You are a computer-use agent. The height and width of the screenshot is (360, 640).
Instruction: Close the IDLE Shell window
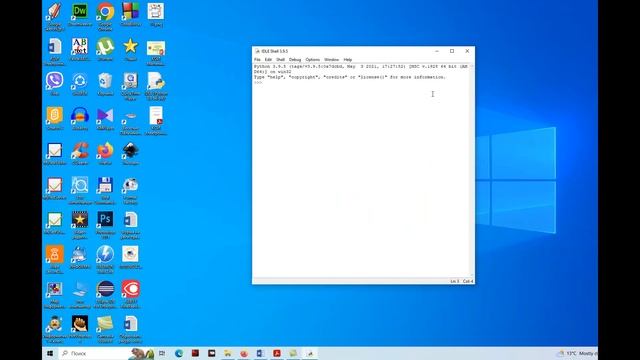(x=467, y=51)
